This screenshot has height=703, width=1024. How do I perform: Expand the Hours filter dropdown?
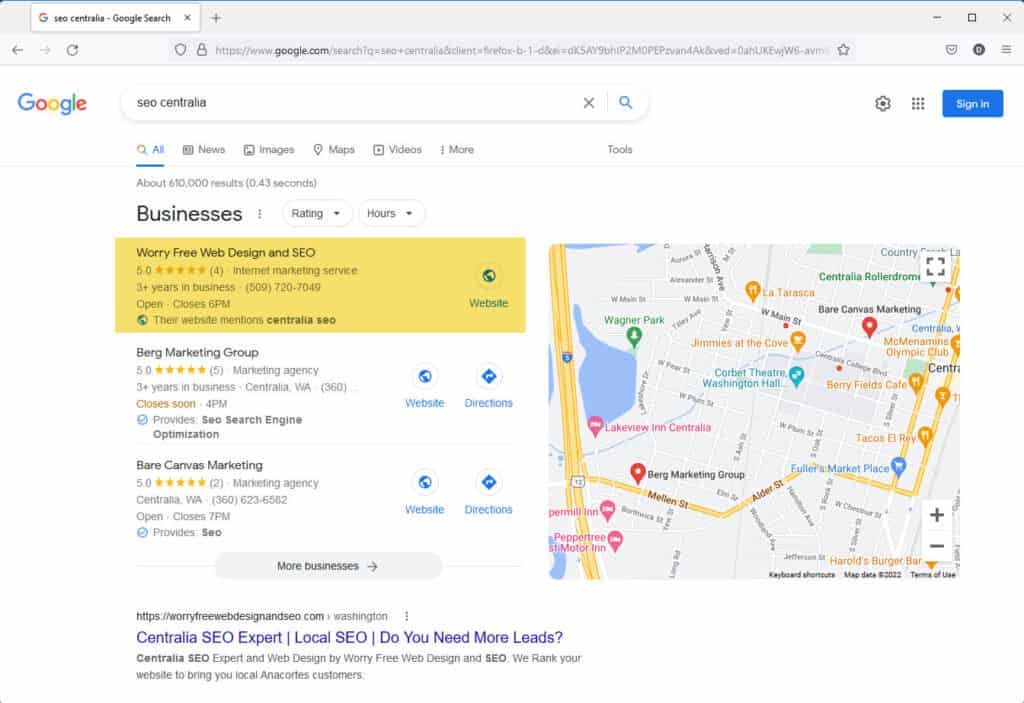391,214
